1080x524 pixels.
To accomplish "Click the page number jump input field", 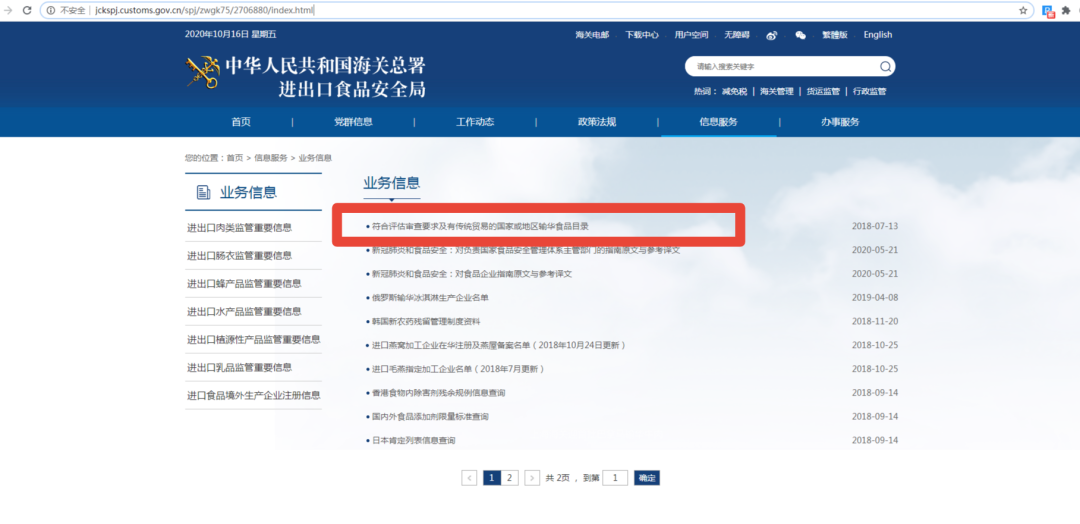I will tap(614, 478).
